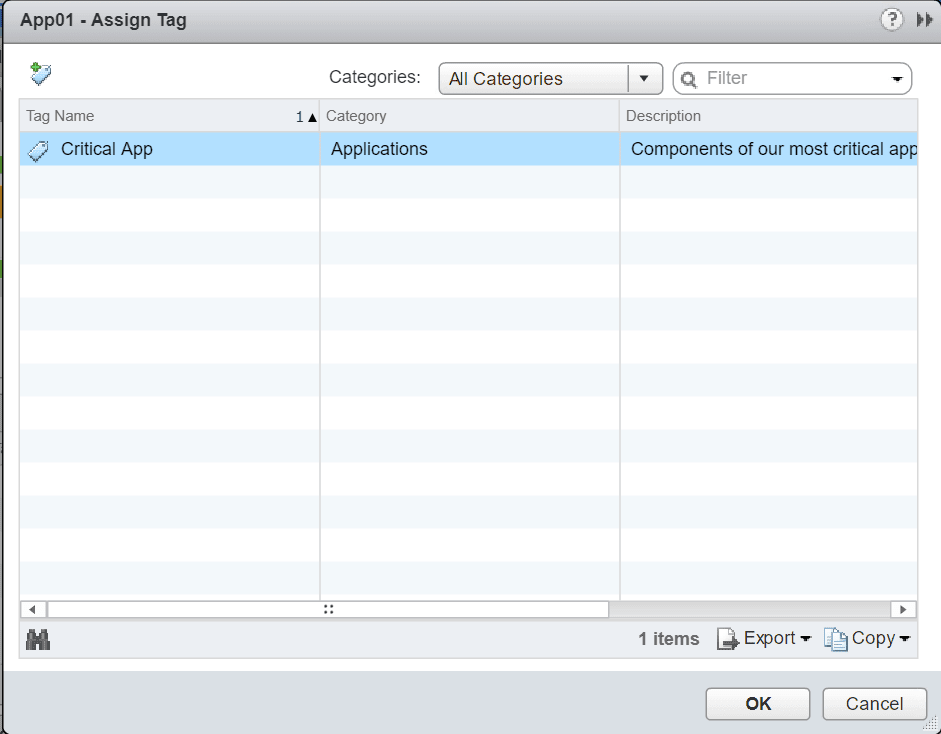Open the Copy dropdown menu
This screenshot has width=941, height=734.
point(867,639)
